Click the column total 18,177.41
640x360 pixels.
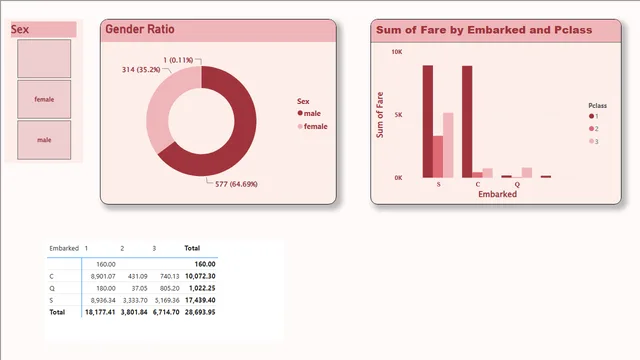pyautogui.click(x=100, y=312)
